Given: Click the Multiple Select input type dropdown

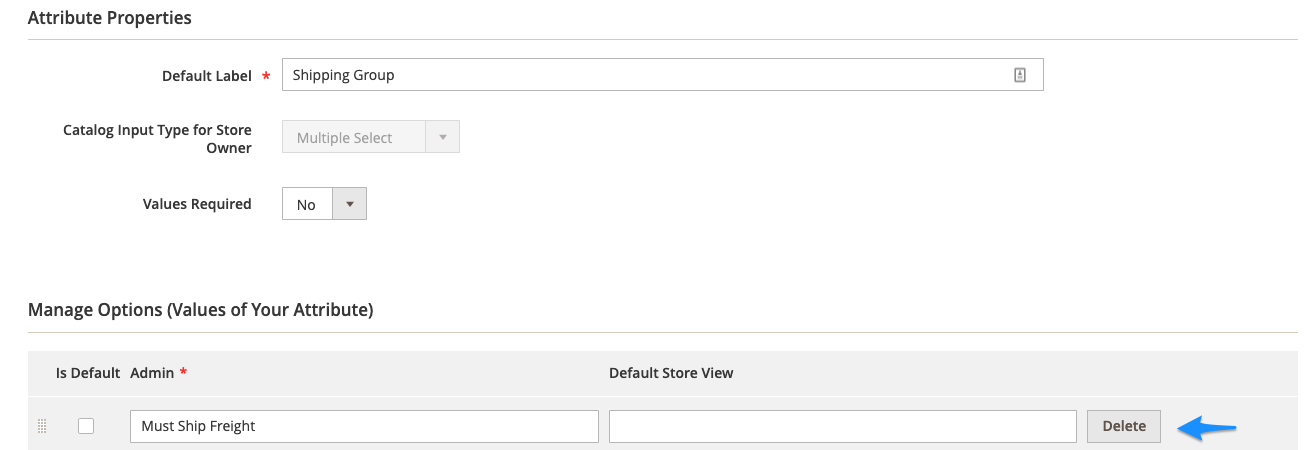Looking at the screenshot, I should [355, 138].
